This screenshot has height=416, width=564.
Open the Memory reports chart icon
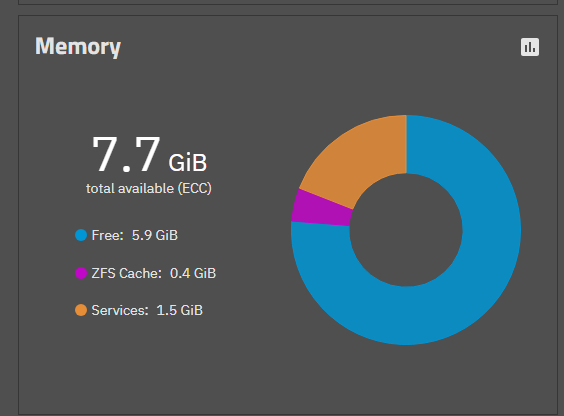tap(530, 47)
